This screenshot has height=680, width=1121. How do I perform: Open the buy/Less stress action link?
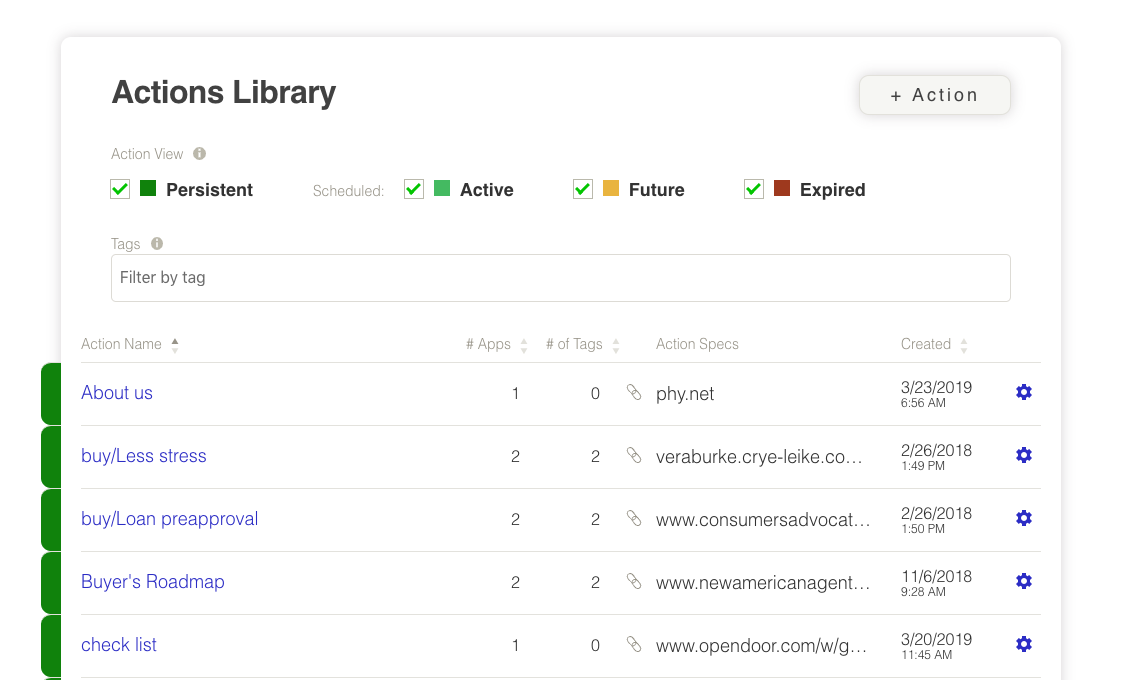click(143, 456)
